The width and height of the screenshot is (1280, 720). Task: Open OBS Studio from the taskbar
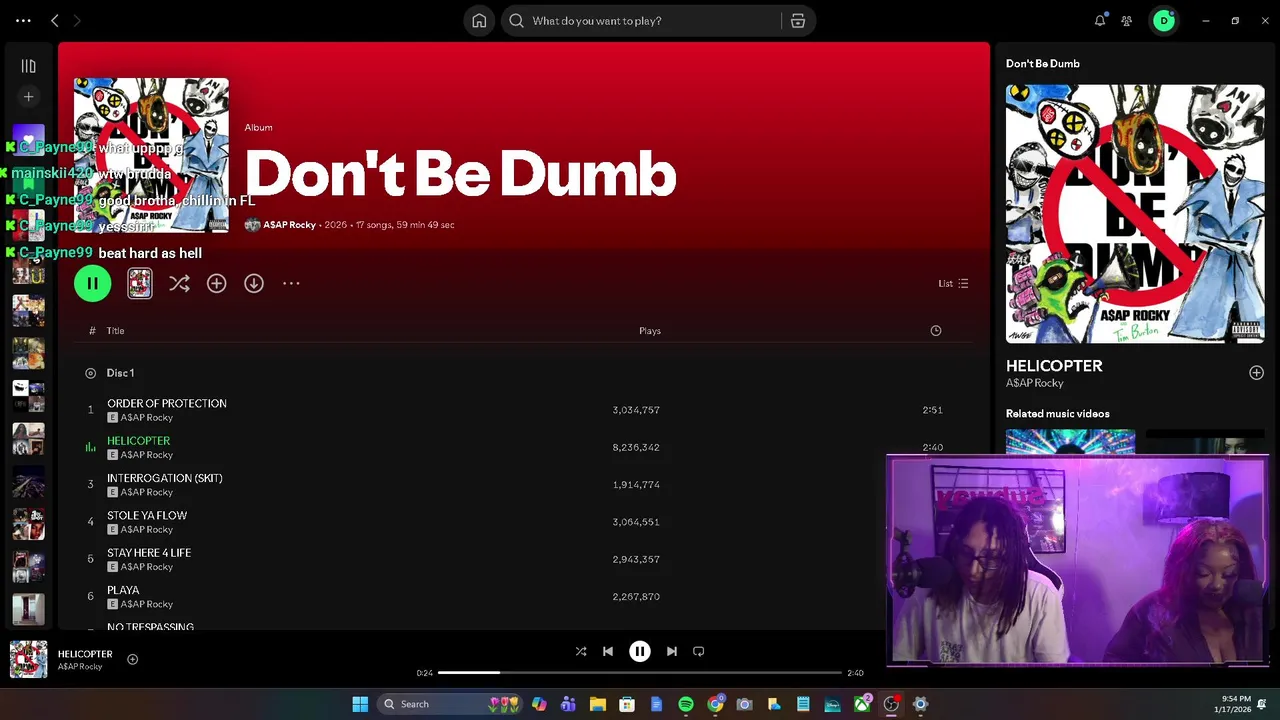pos(891,704)
